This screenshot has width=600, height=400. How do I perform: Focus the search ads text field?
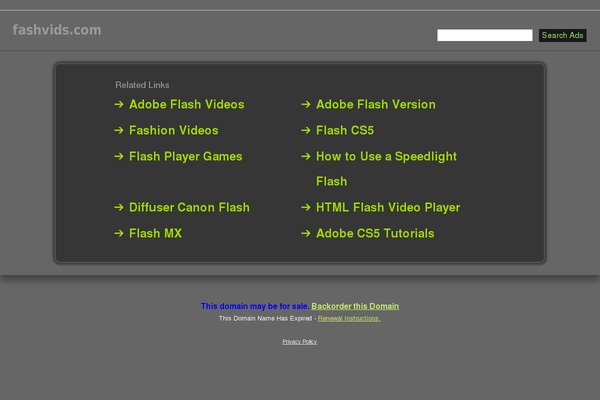485,35
